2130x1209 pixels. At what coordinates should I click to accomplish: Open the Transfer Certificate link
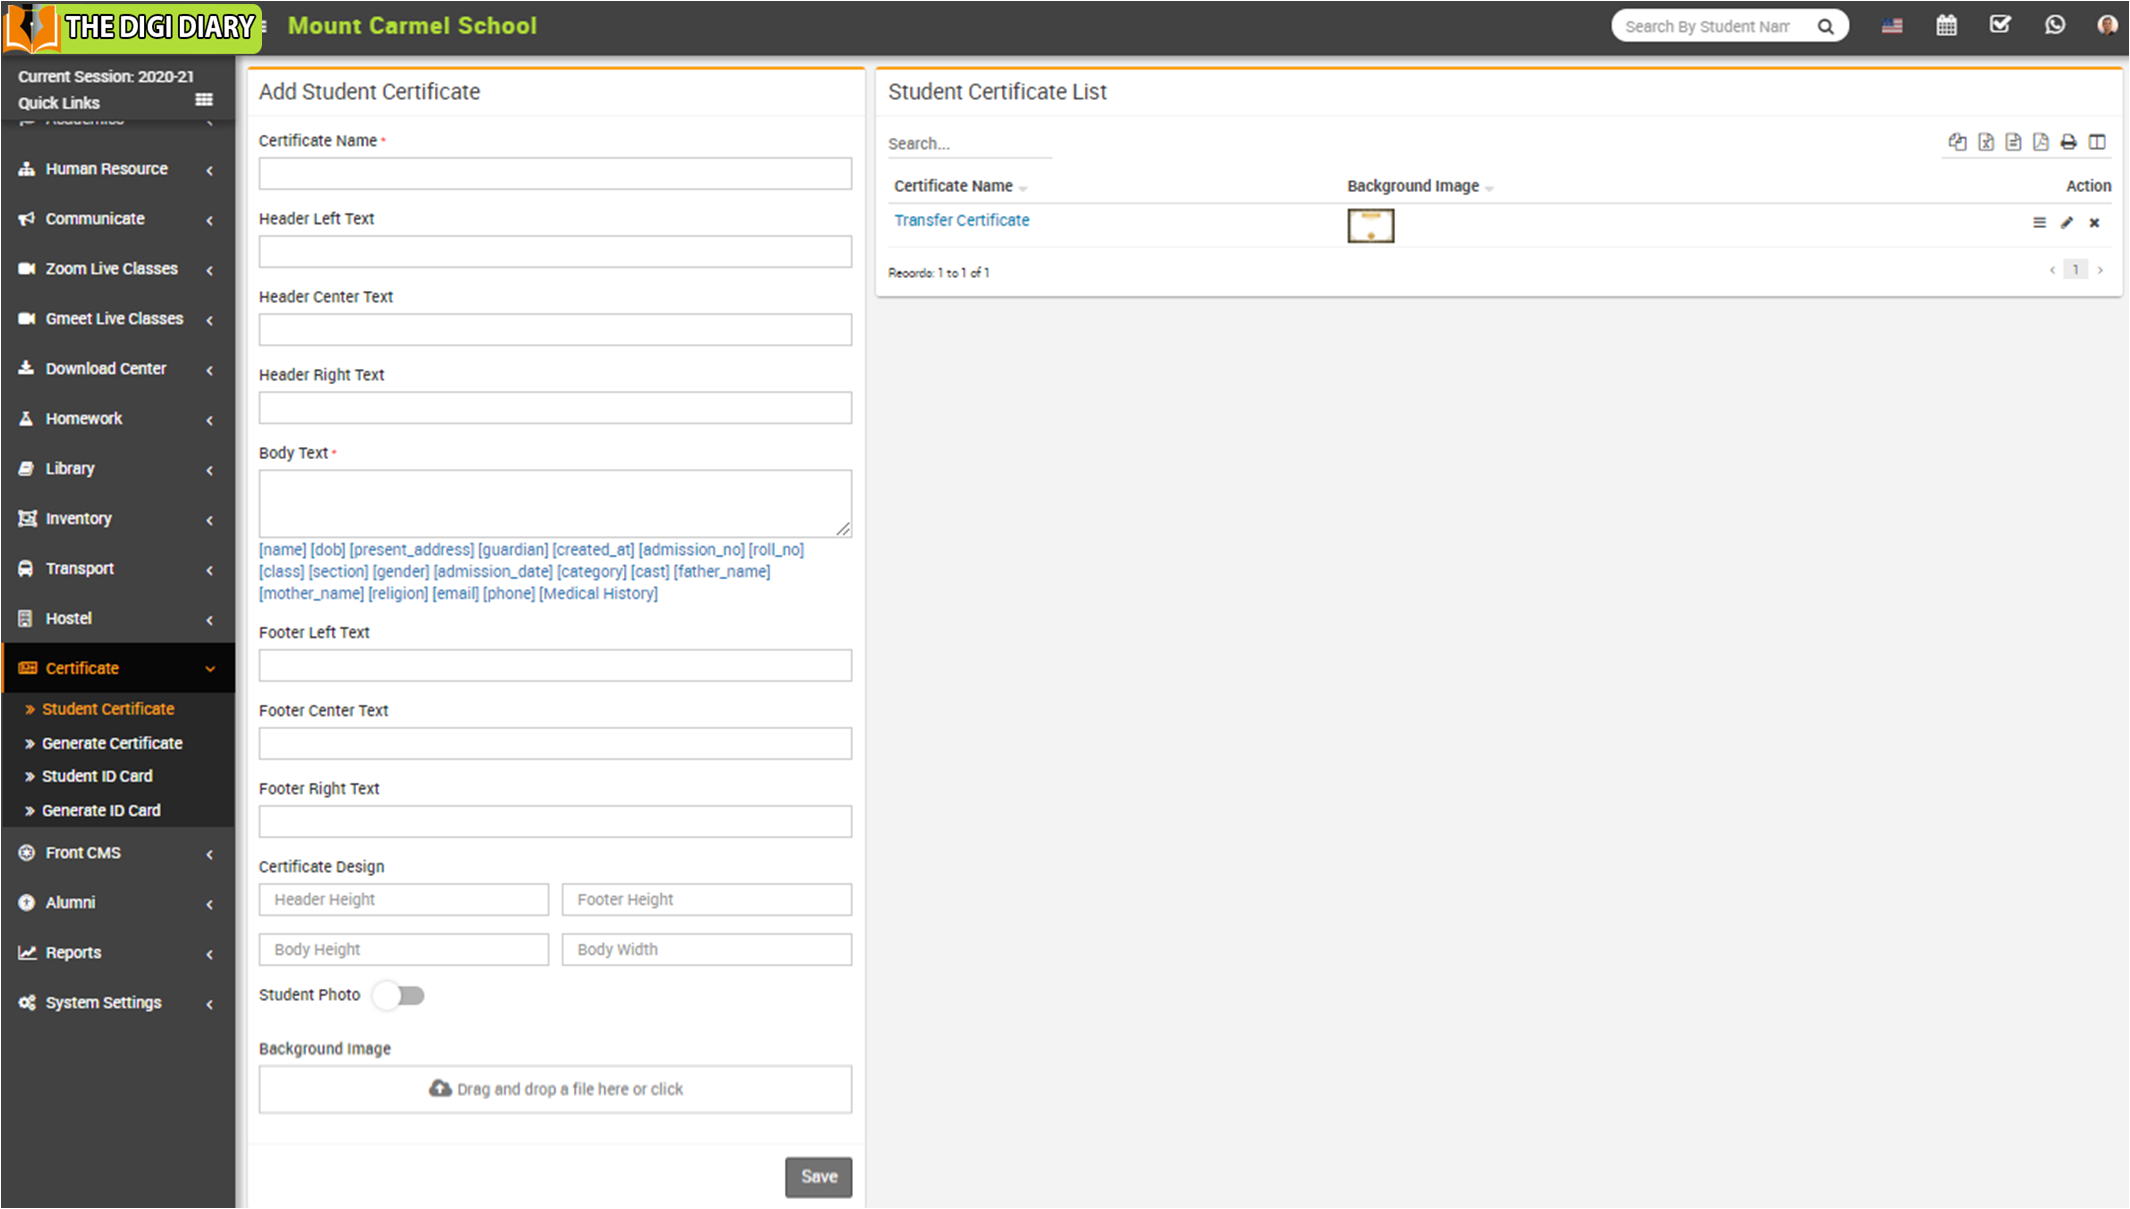pos(961,220)
